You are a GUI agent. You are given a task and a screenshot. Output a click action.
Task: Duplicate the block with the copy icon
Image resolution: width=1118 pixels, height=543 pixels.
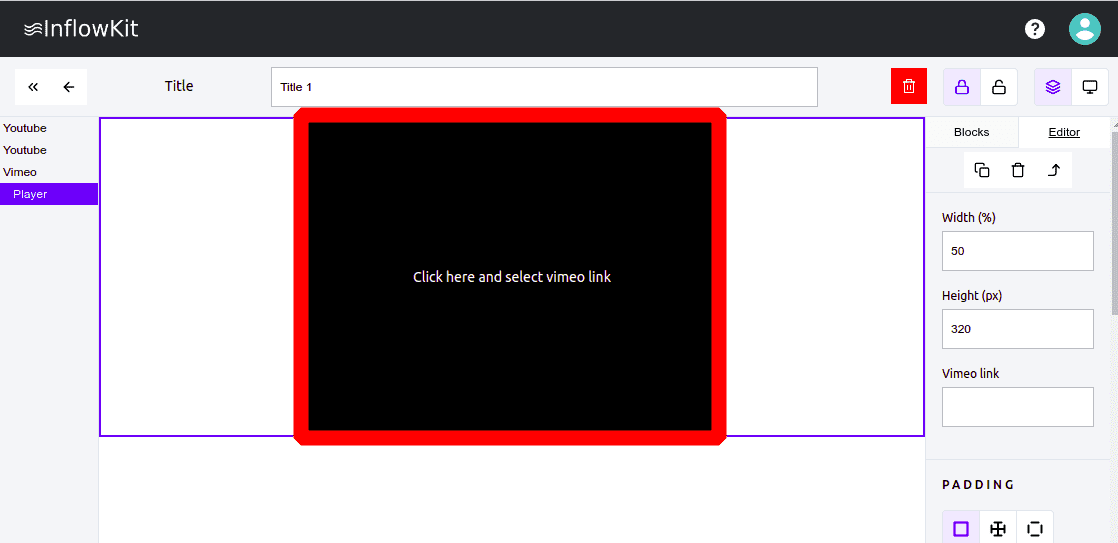982,170
